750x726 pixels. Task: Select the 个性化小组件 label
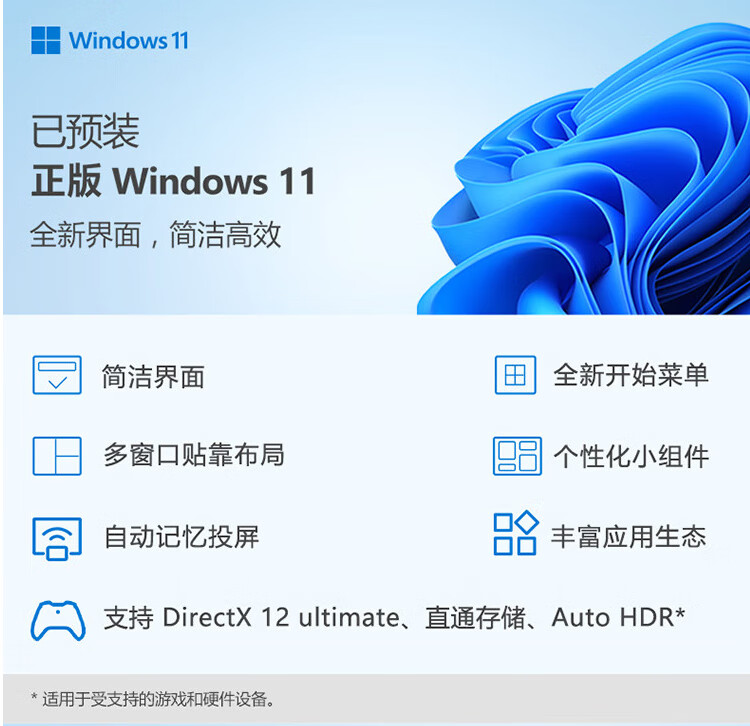pos(631,456)
